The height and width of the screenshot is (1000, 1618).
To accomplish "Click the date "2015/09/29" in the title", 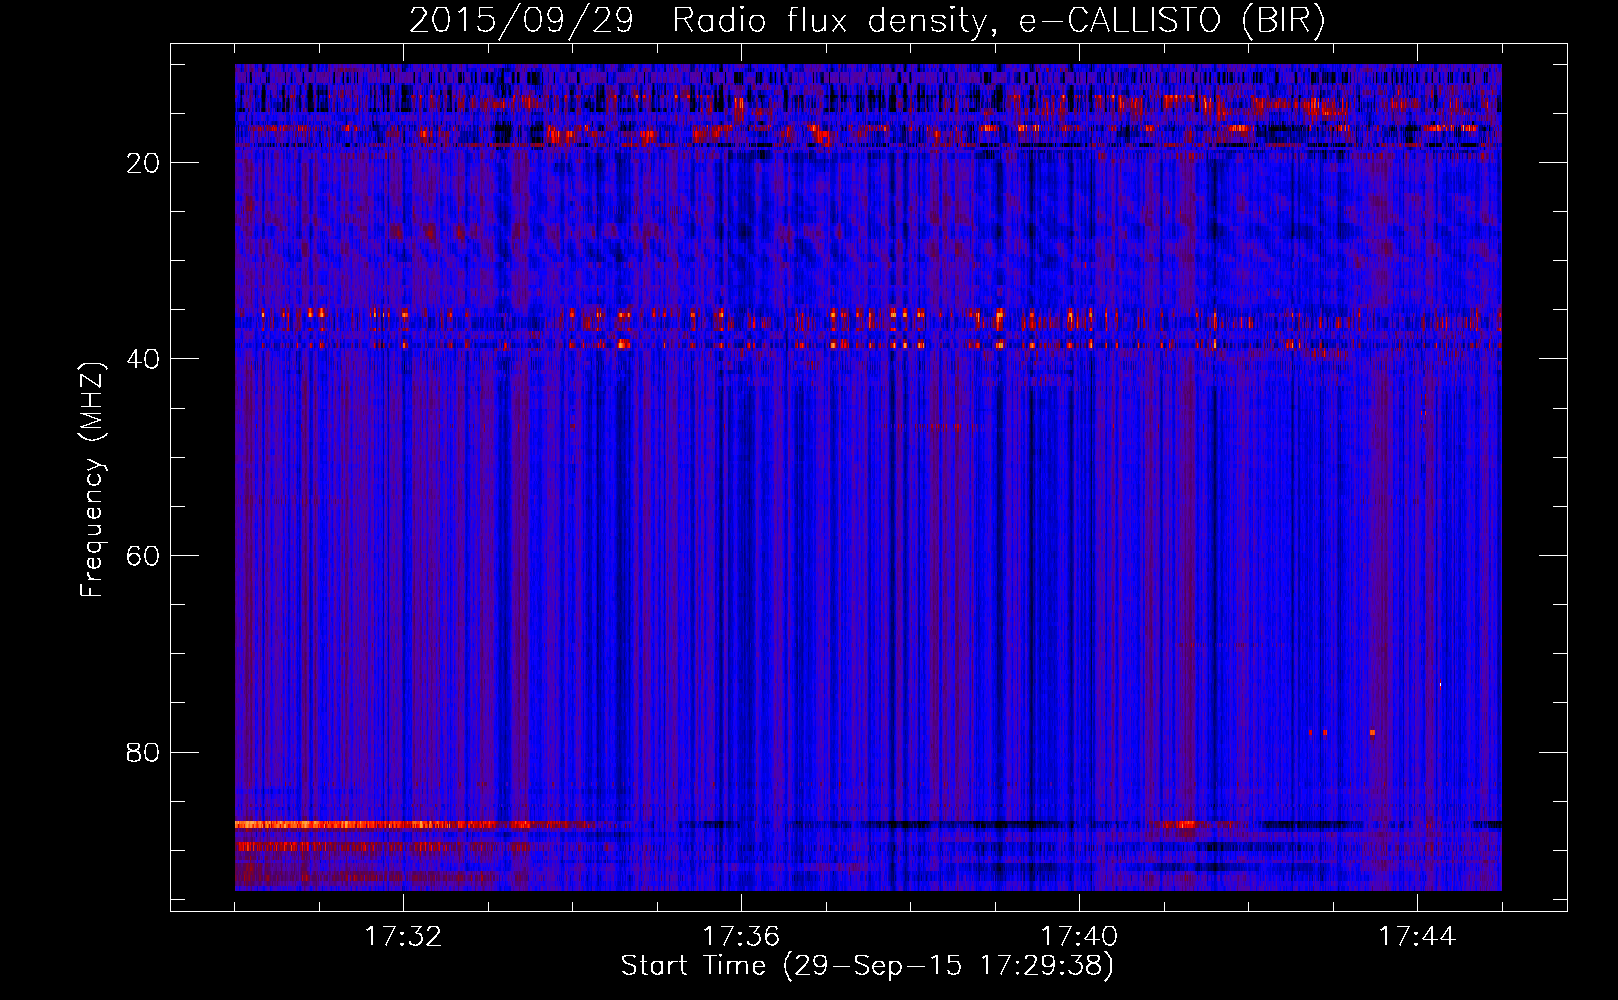I will click(521, 21).
